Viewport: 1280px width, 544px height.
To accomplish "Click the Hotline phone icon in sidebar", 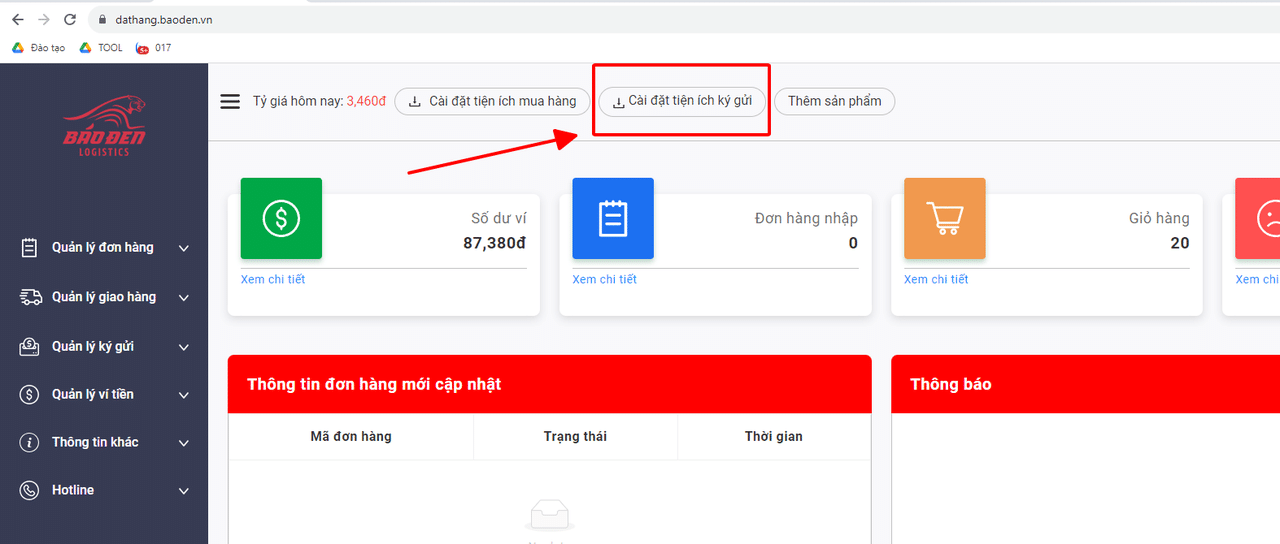I will (30, 490).
